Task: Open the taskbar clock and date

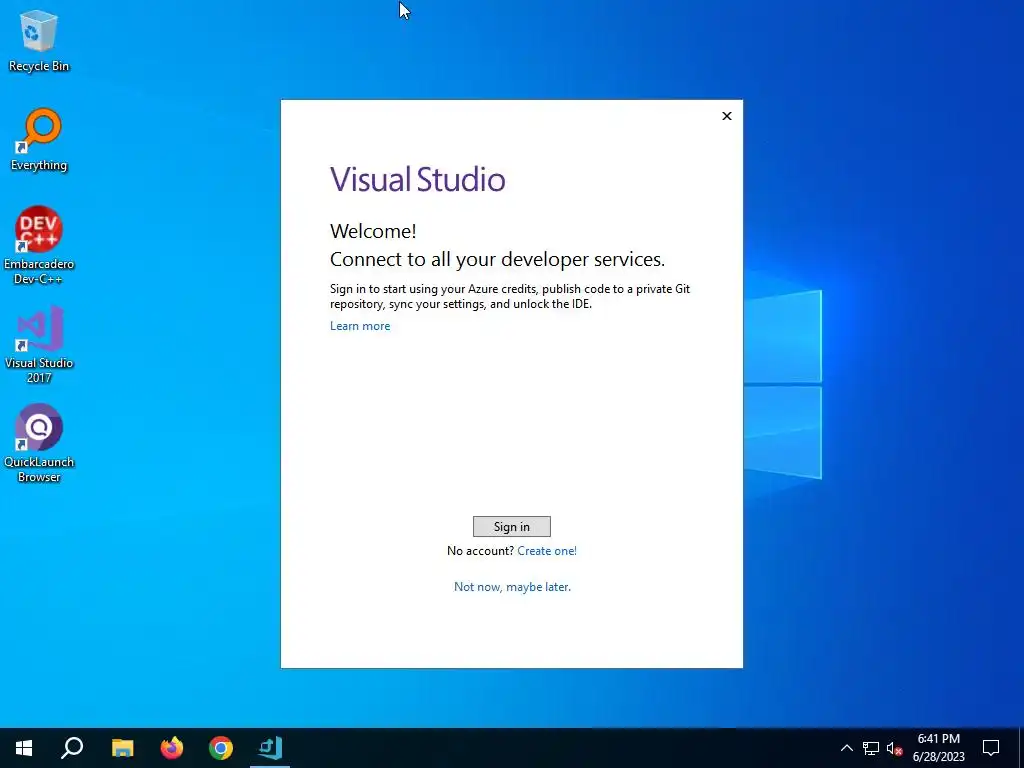Action: [x=938, y=748]
